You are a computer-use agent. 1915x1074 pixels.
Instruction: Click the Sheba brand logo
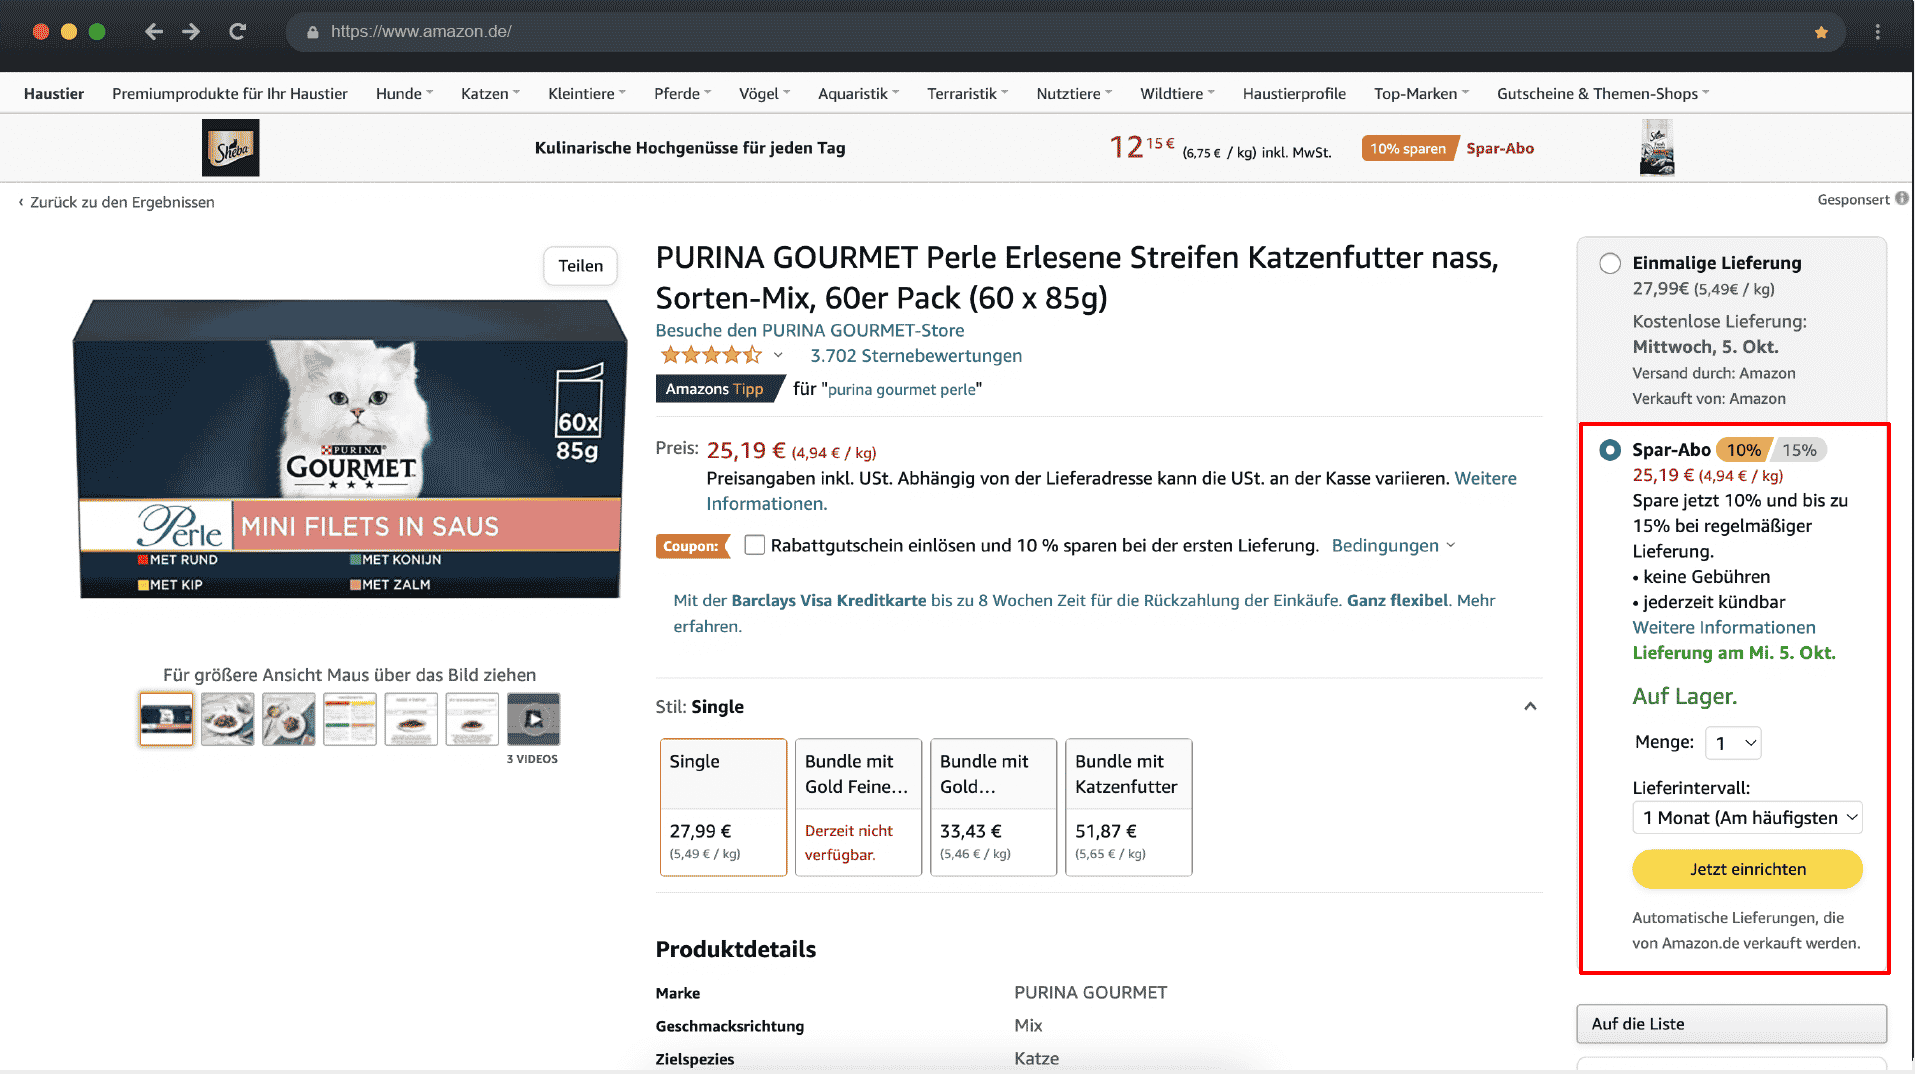click(231, 148)
